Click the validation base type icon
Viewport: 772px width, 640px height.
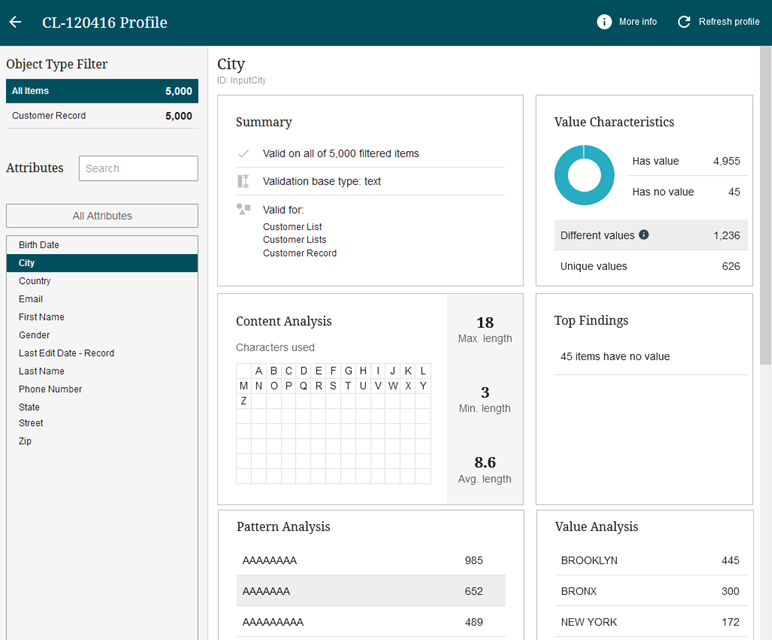click(x=243, y=181)
